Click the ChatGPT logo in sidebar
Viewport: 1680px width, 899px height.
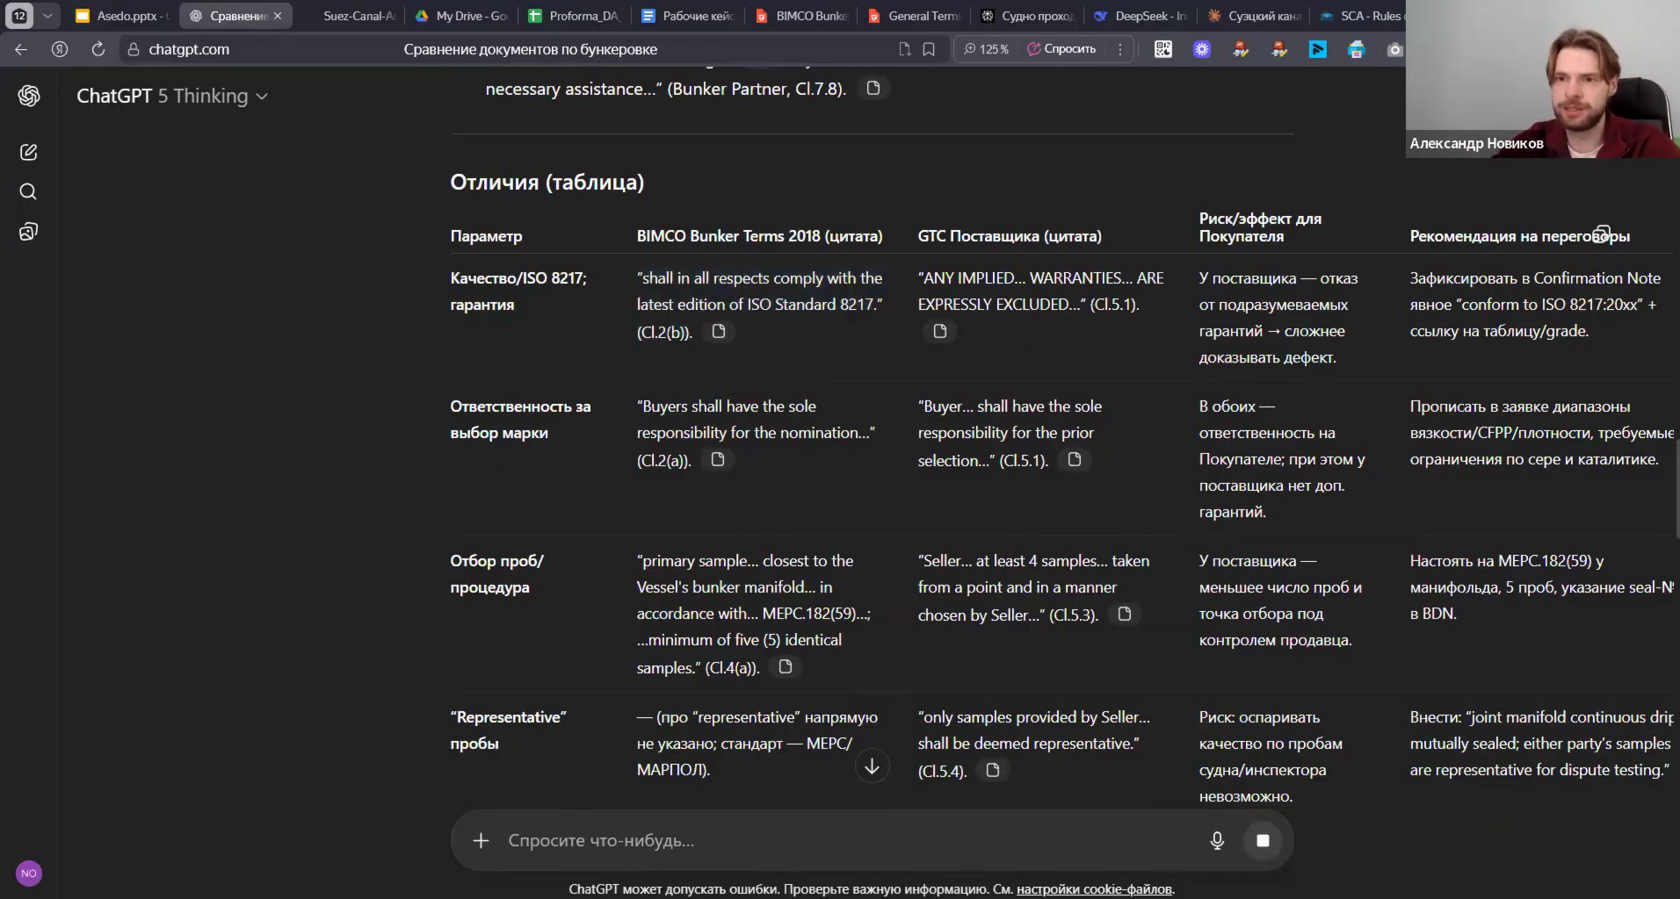29,96
